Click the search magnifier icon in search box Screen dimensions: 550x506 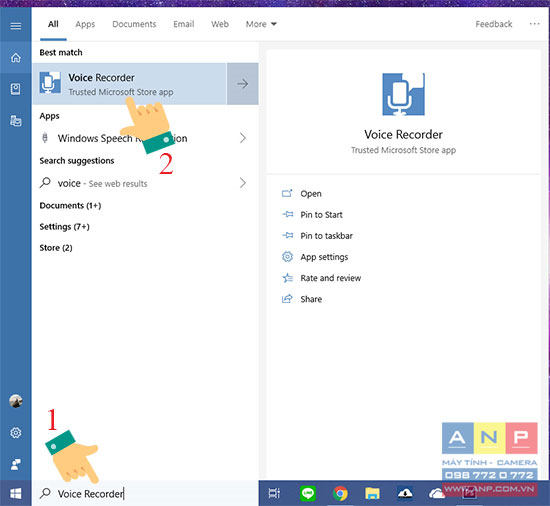click(x=45, y=493)
